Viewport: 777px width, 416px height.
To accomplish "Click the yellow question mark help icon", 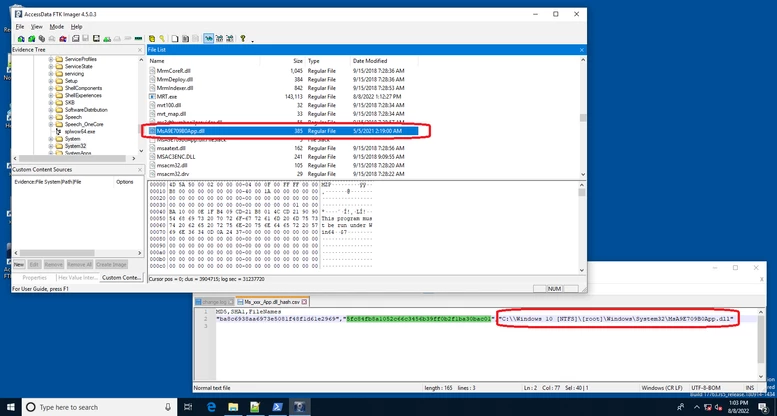I will pos(243,39).
